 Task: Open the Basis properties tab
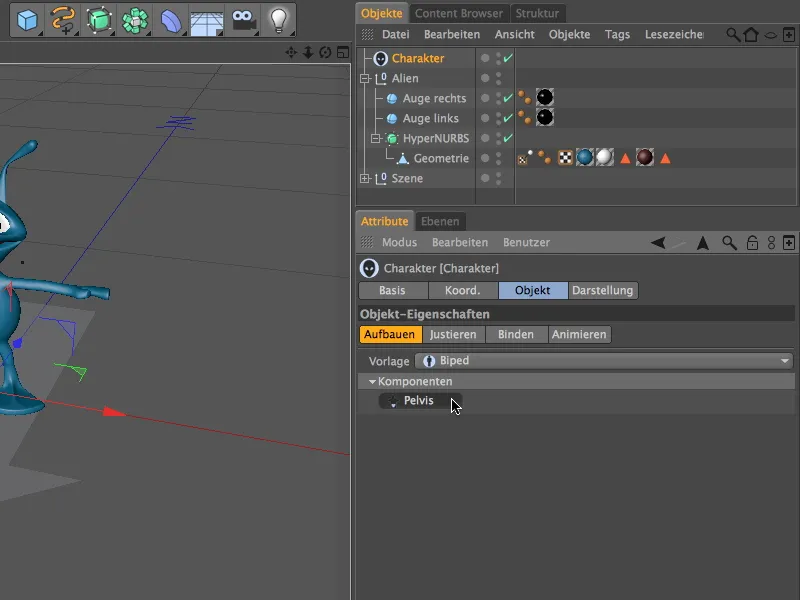[x=393, y=290]
